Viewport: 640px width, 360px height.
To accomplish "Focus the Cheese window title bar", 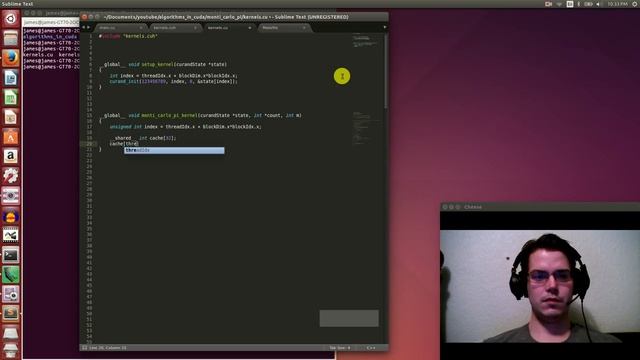I will tap(540, 207).
